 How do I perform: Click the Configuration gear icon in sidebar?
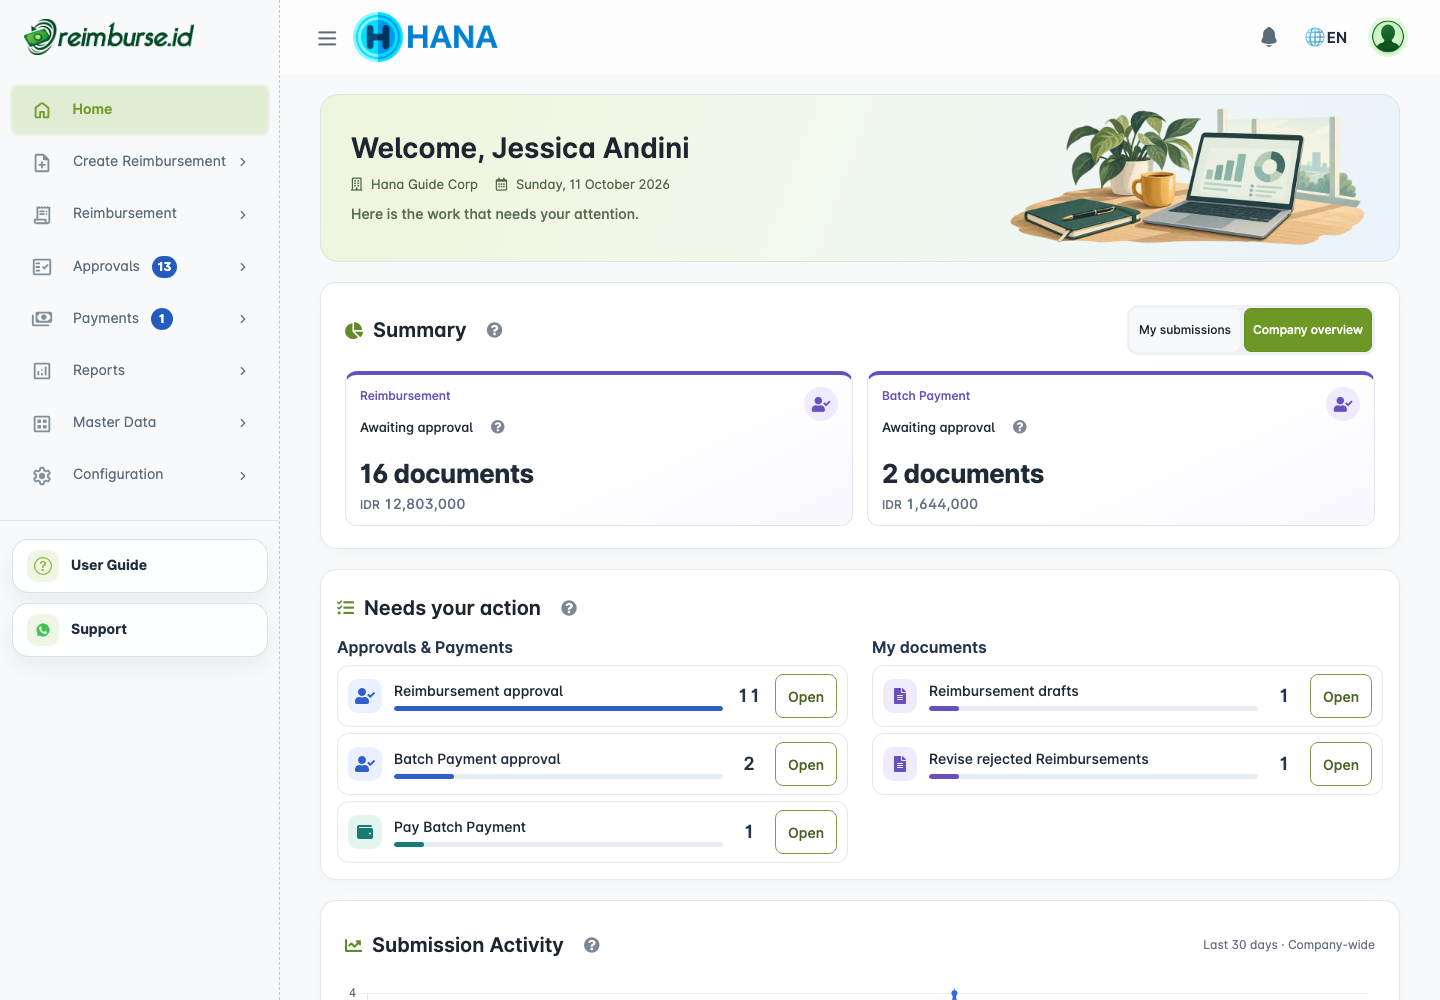[x=42, y=475]
